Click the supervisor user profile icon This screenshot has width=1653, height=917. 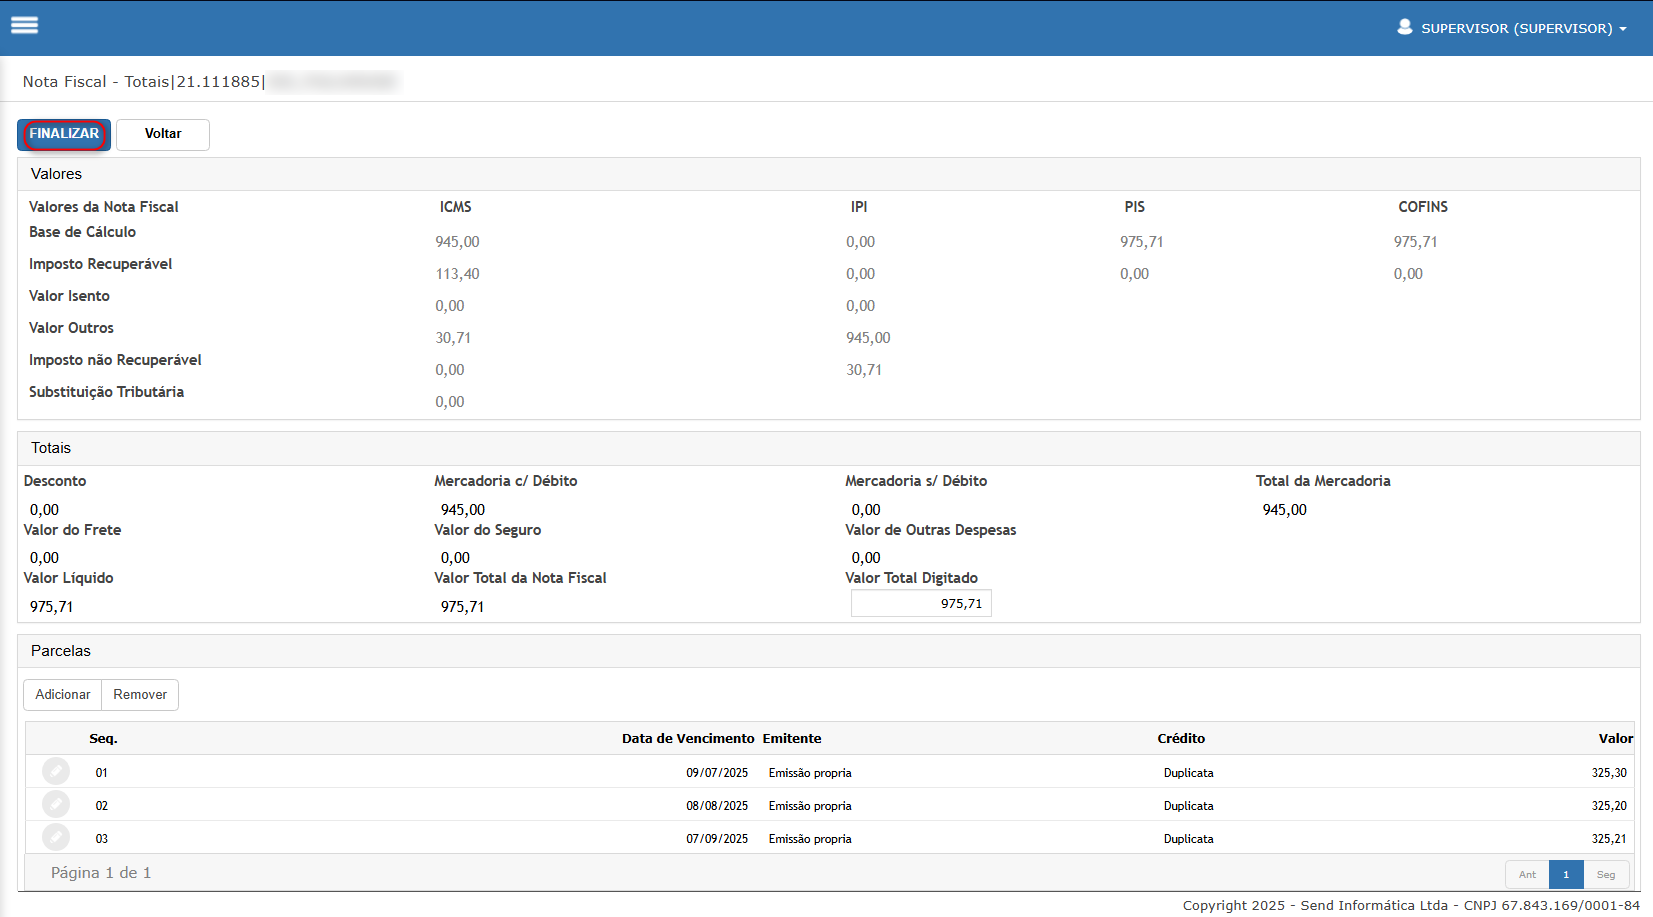(1405, 27)
